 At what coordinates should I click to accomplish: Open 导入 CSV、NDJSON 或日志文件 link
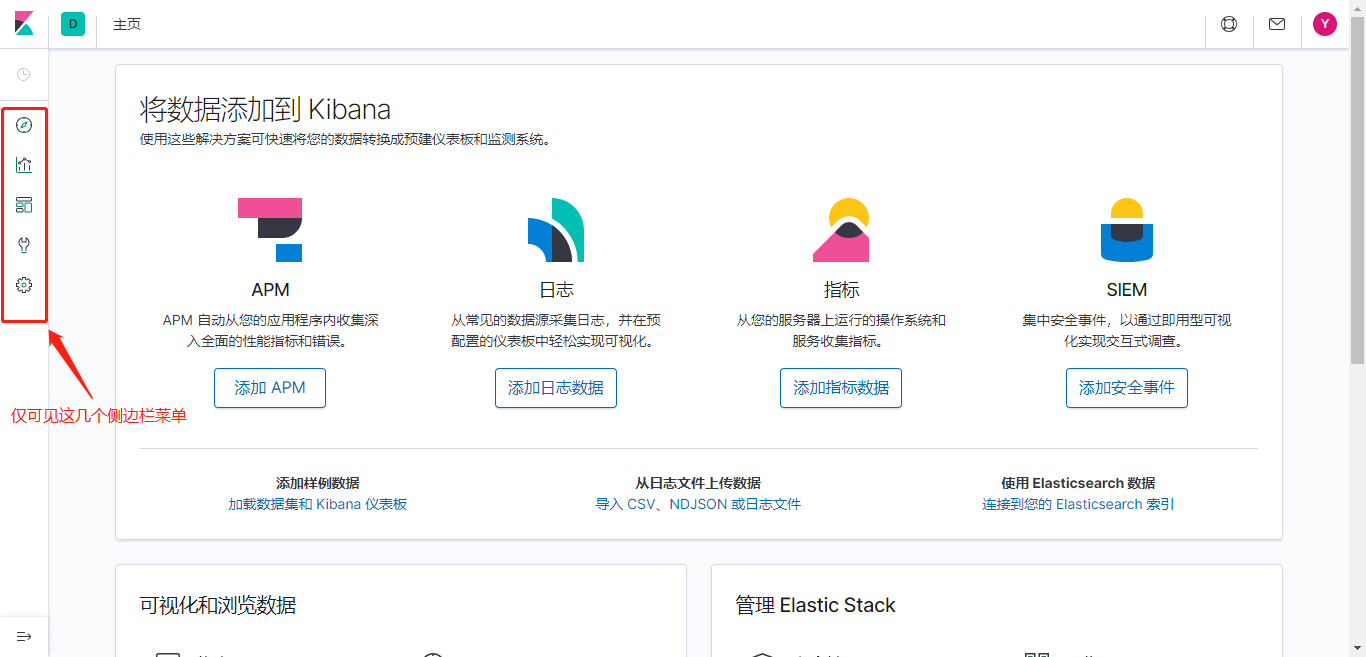tap(698, 504)
